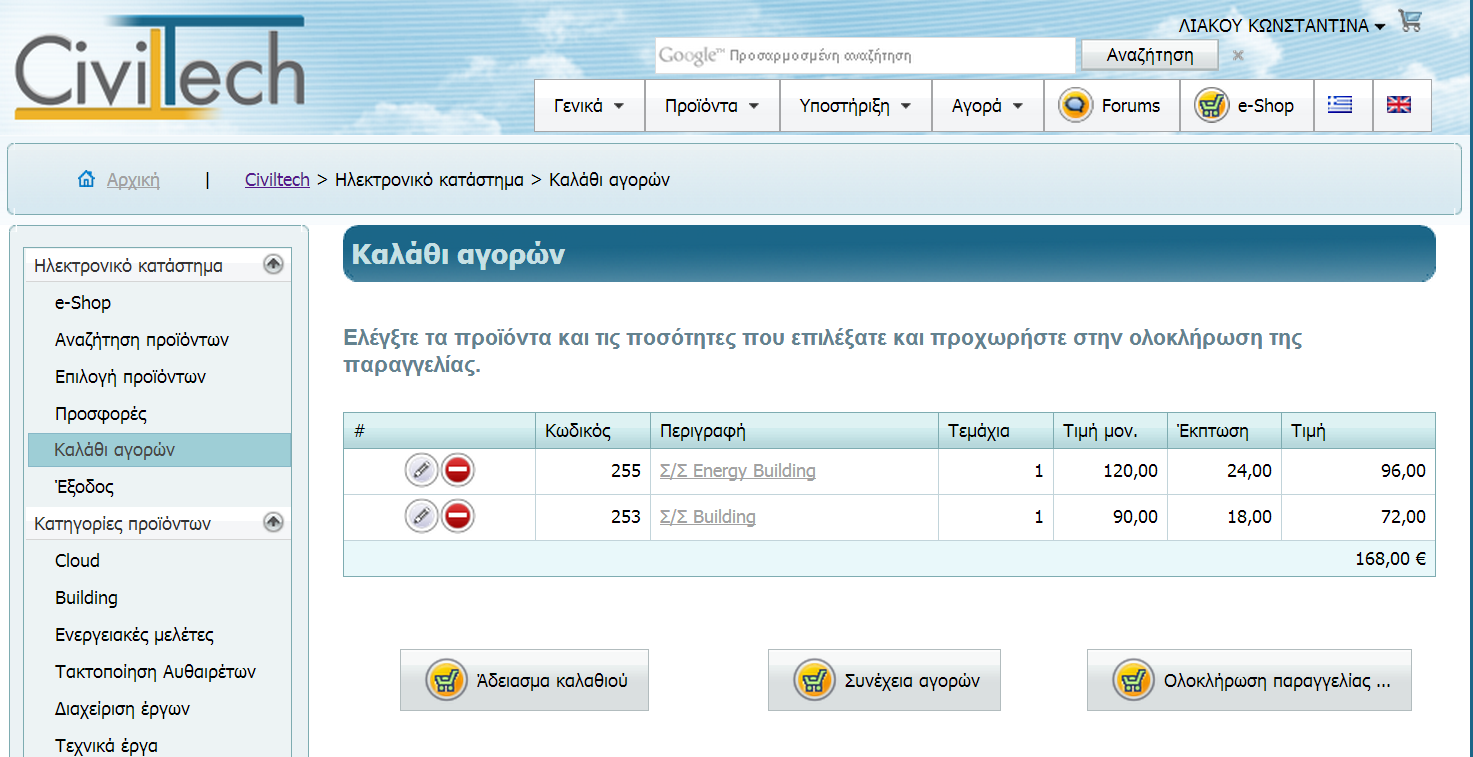Open the Γενικά menu
The height and width of the screenshot is (757, 1473).
(589, 106)
